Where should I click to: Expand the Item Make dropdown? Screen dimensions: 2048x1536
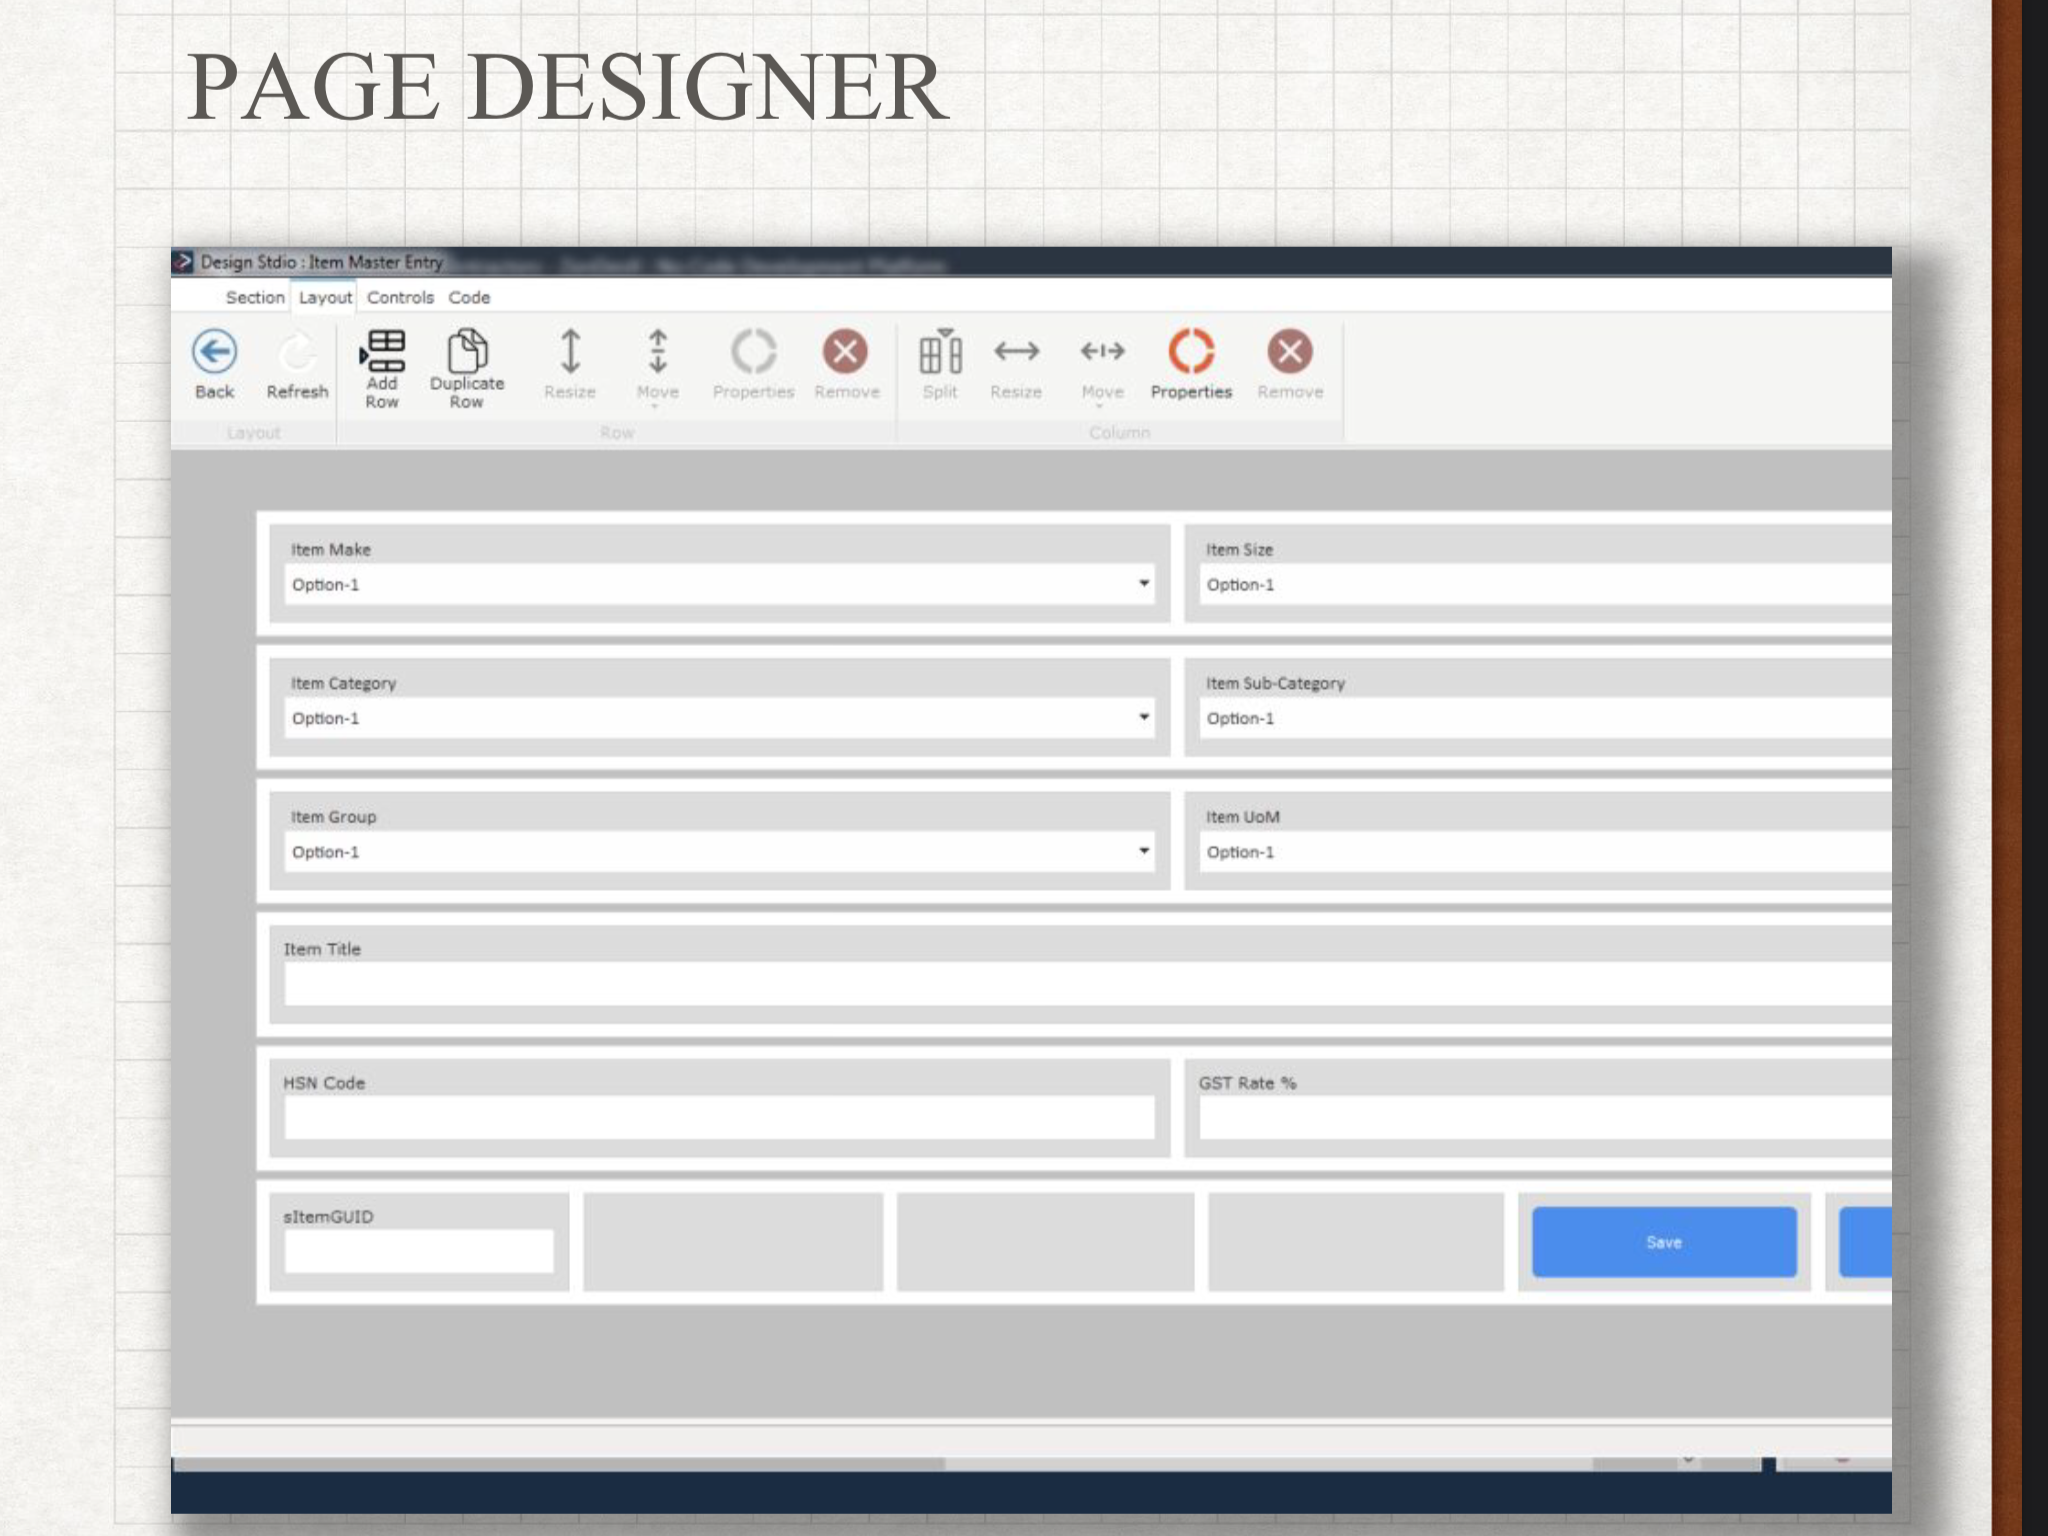click(1143, 584)
